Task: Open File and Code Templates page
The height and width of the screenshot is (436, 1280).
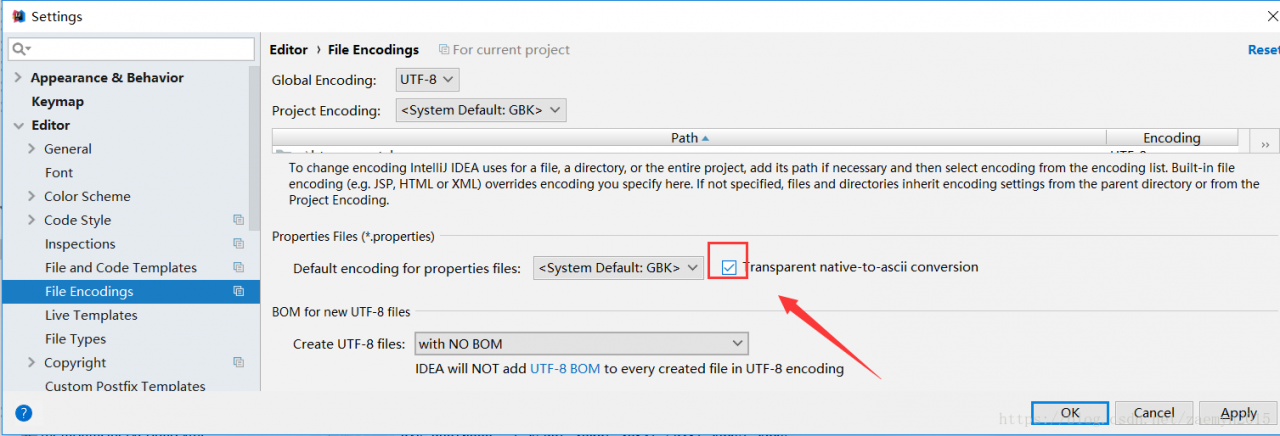Action: (121, 268)
